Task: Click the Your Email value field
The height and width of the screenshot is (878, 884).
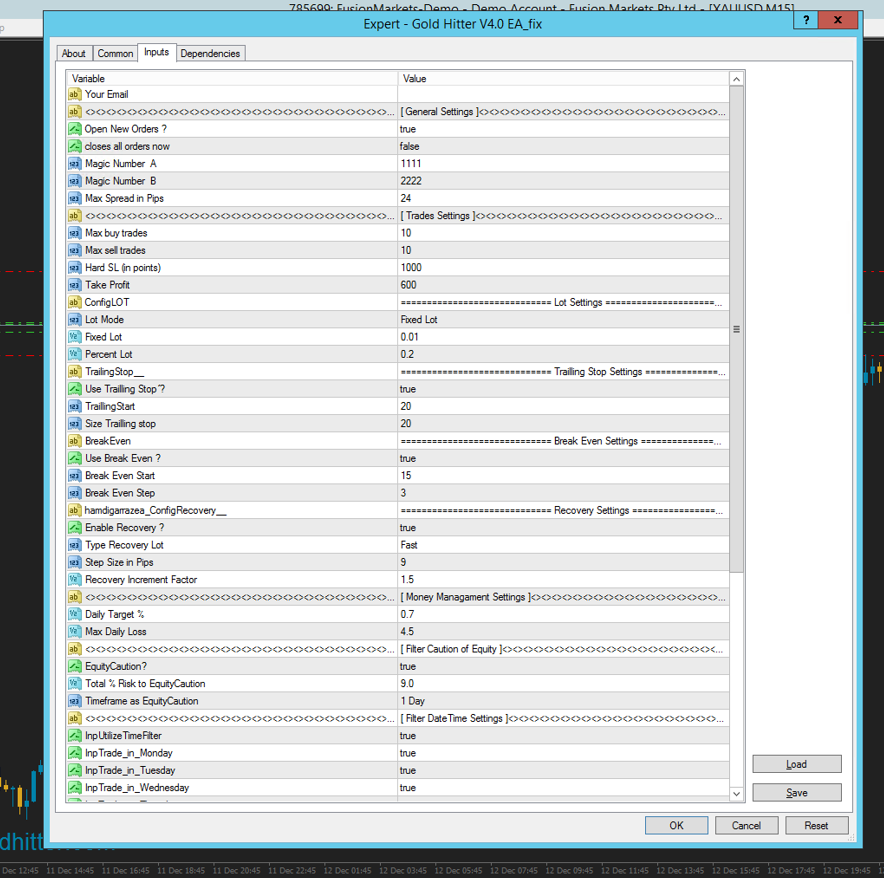Action: click(563, 94)
